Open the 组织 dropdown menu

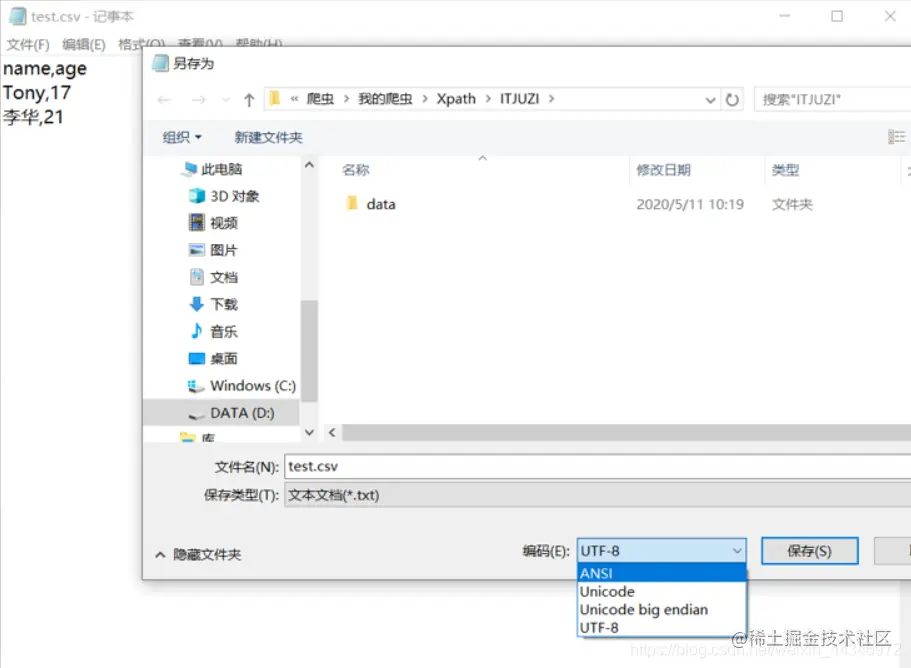coord(180,135)
